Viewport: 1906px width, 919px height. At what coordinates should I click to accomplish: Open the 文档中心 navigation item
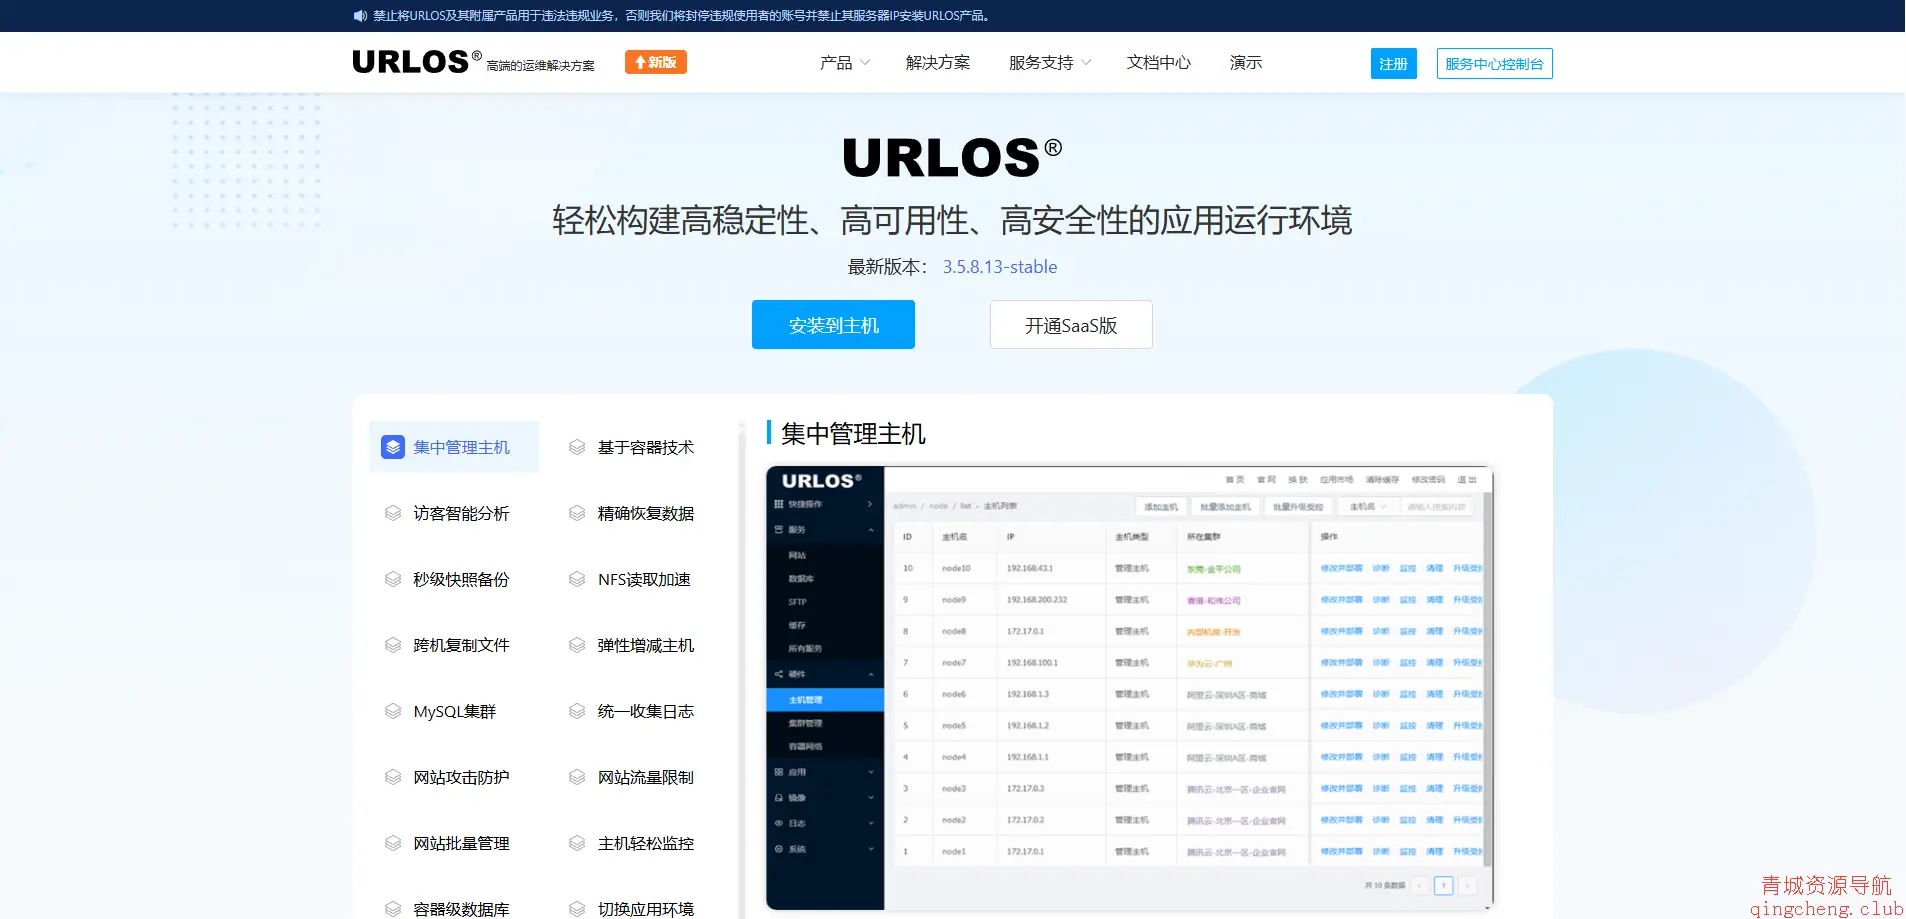1158,63
